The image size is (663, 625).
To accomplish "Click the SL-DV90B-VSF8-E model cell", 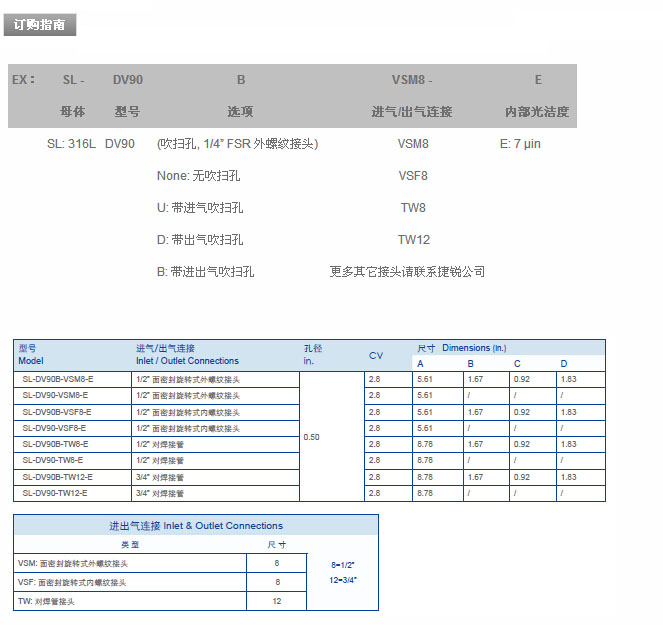I will [57, 412].
